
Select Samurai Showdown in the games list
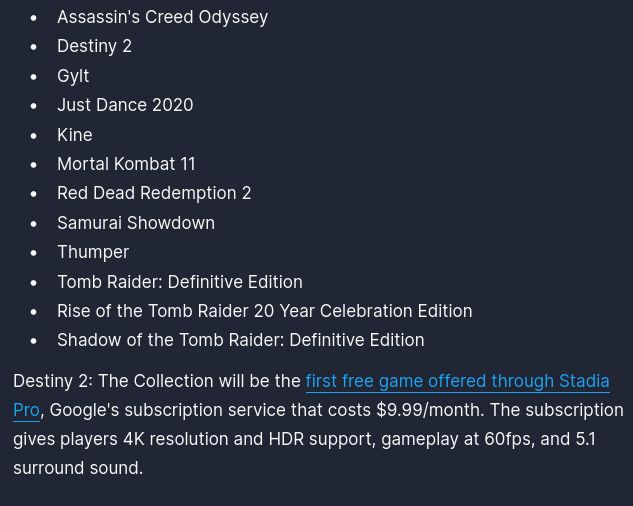pos(136,223)
